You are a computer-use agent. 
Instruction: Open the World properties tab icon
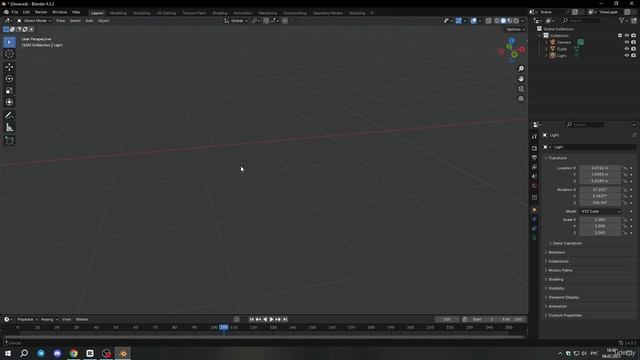[534, 186]
